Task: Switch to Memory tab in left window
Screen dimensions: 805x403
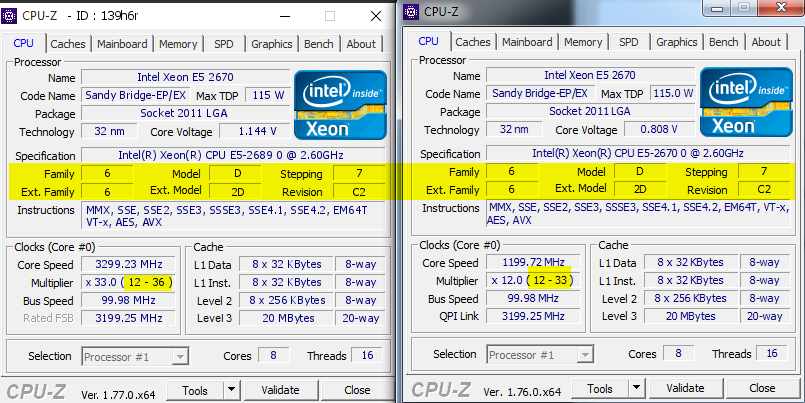Action: tap(178, 44)
